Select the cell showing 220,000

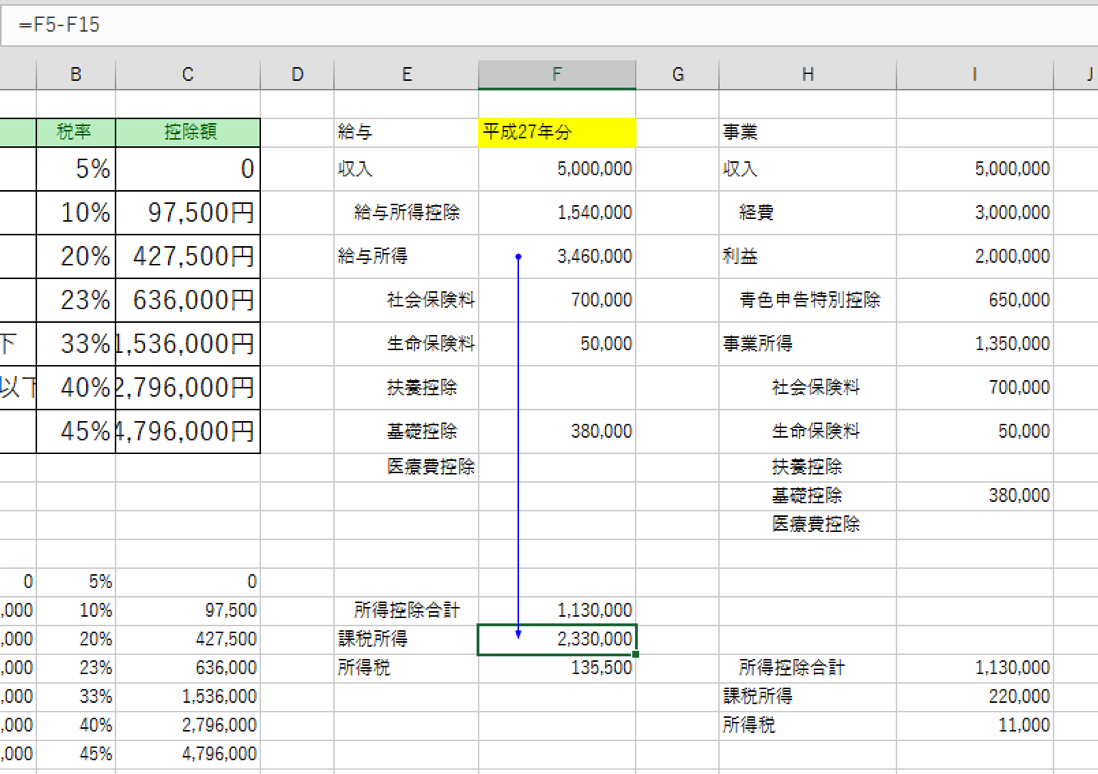974,697
